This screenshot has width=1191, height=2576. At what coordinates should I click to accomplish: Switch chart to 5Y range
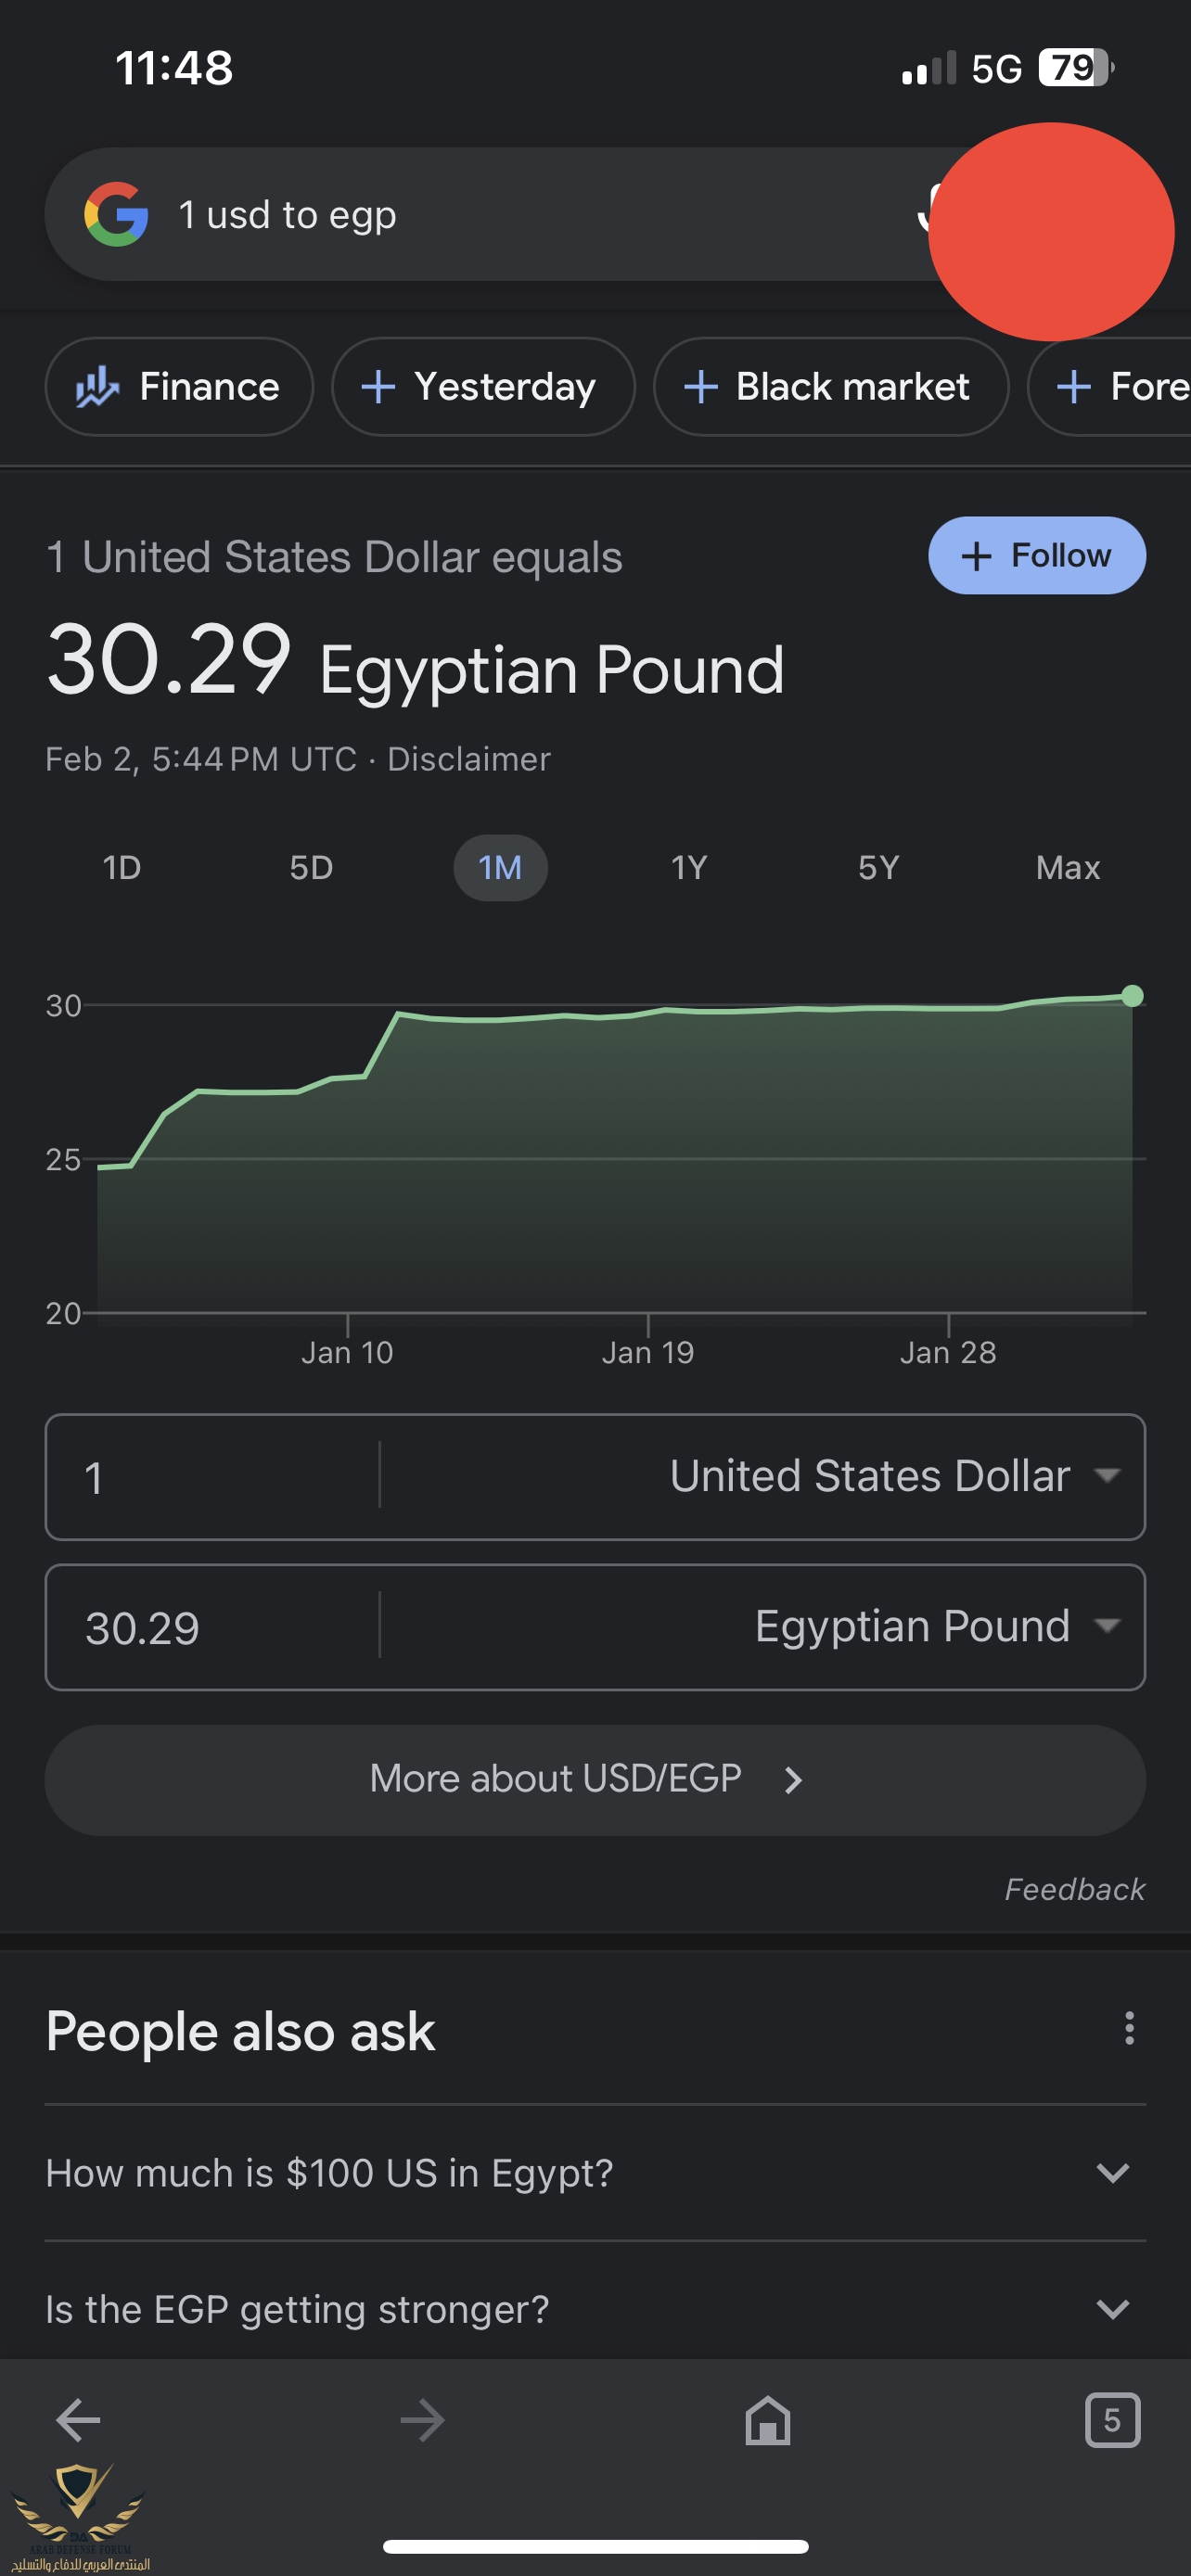point(878,867)
